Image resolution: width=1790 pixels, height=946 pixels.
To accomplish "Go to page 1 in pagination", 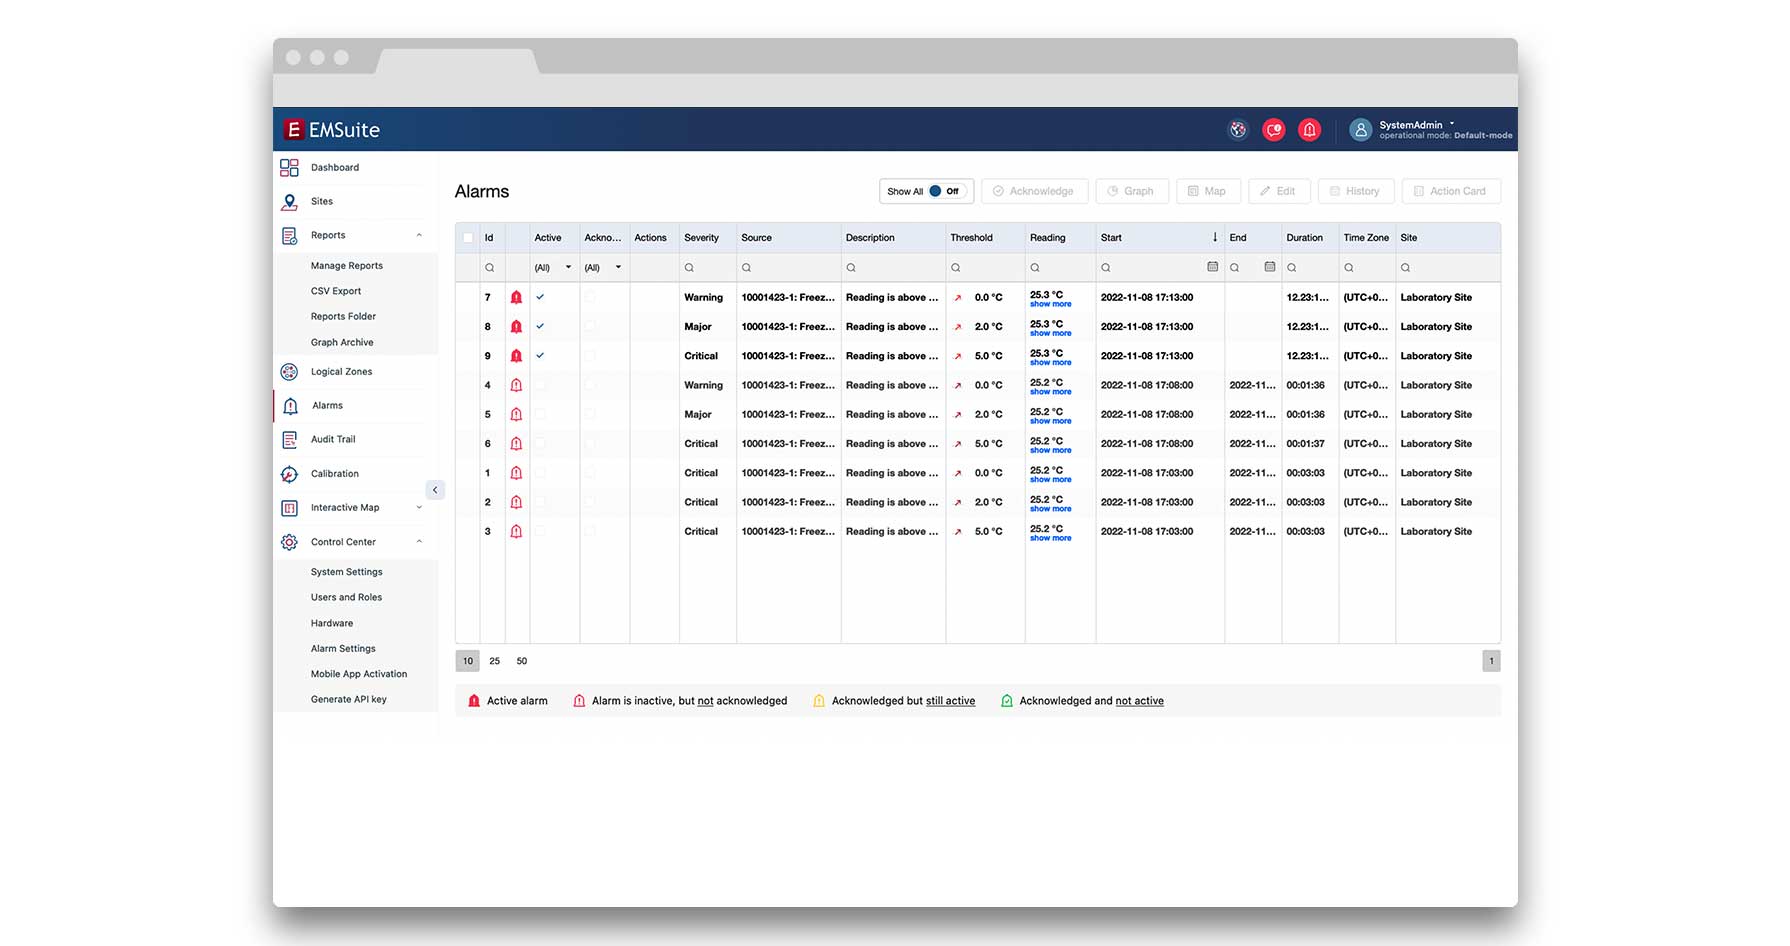I will [x=1491, y=661].
